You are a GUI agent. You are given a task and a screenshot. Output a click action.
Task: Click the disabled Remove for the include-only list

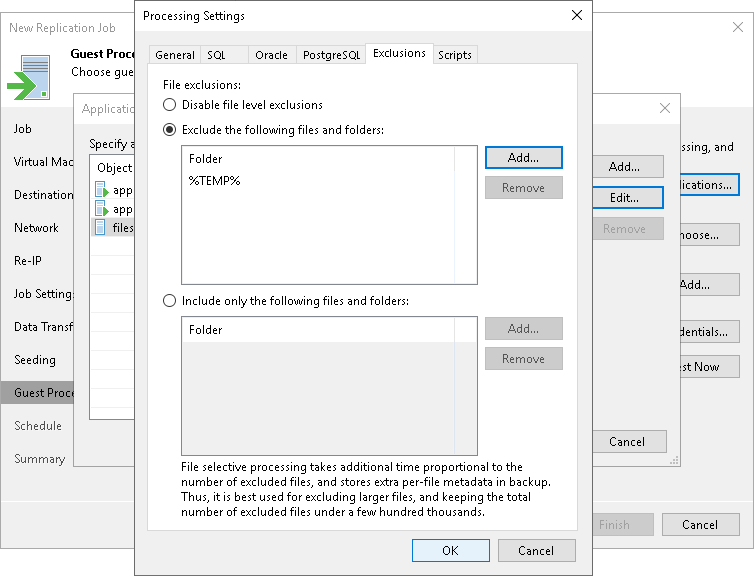pyautogui.click(x=524, y=359)
